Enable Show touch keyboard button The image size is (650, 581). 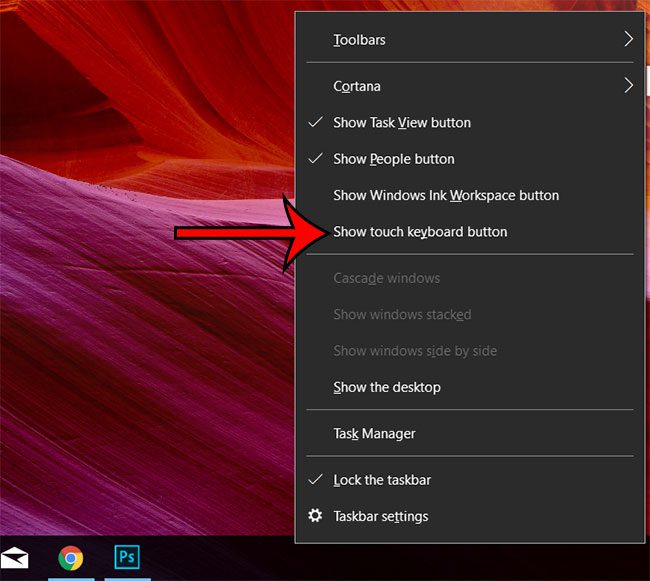coord(420,232)
